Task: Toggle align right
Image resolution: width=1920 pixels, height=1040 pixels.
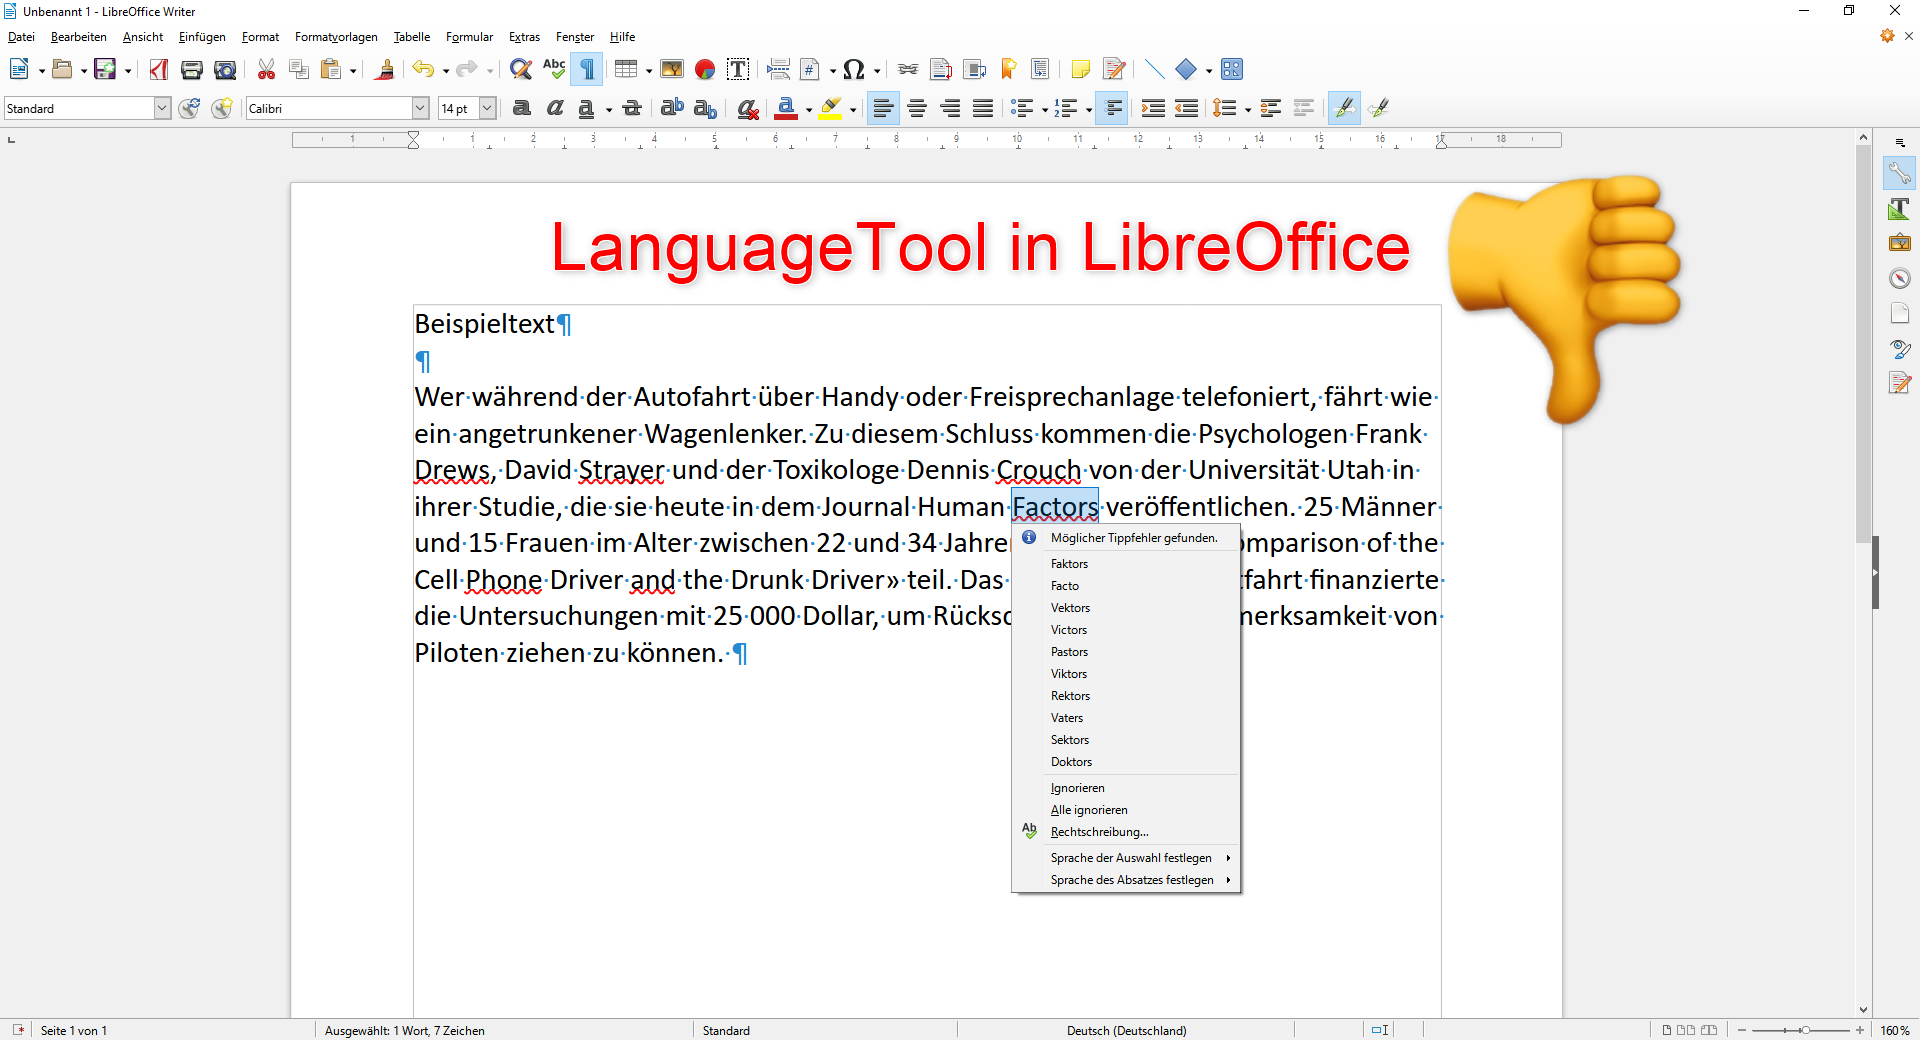Action: pos(950,108)
